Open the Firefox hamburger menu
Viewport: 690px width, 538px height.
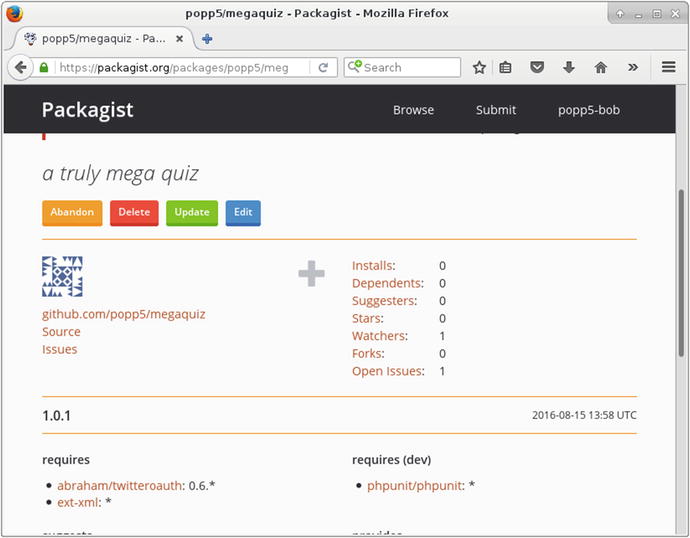668,67
